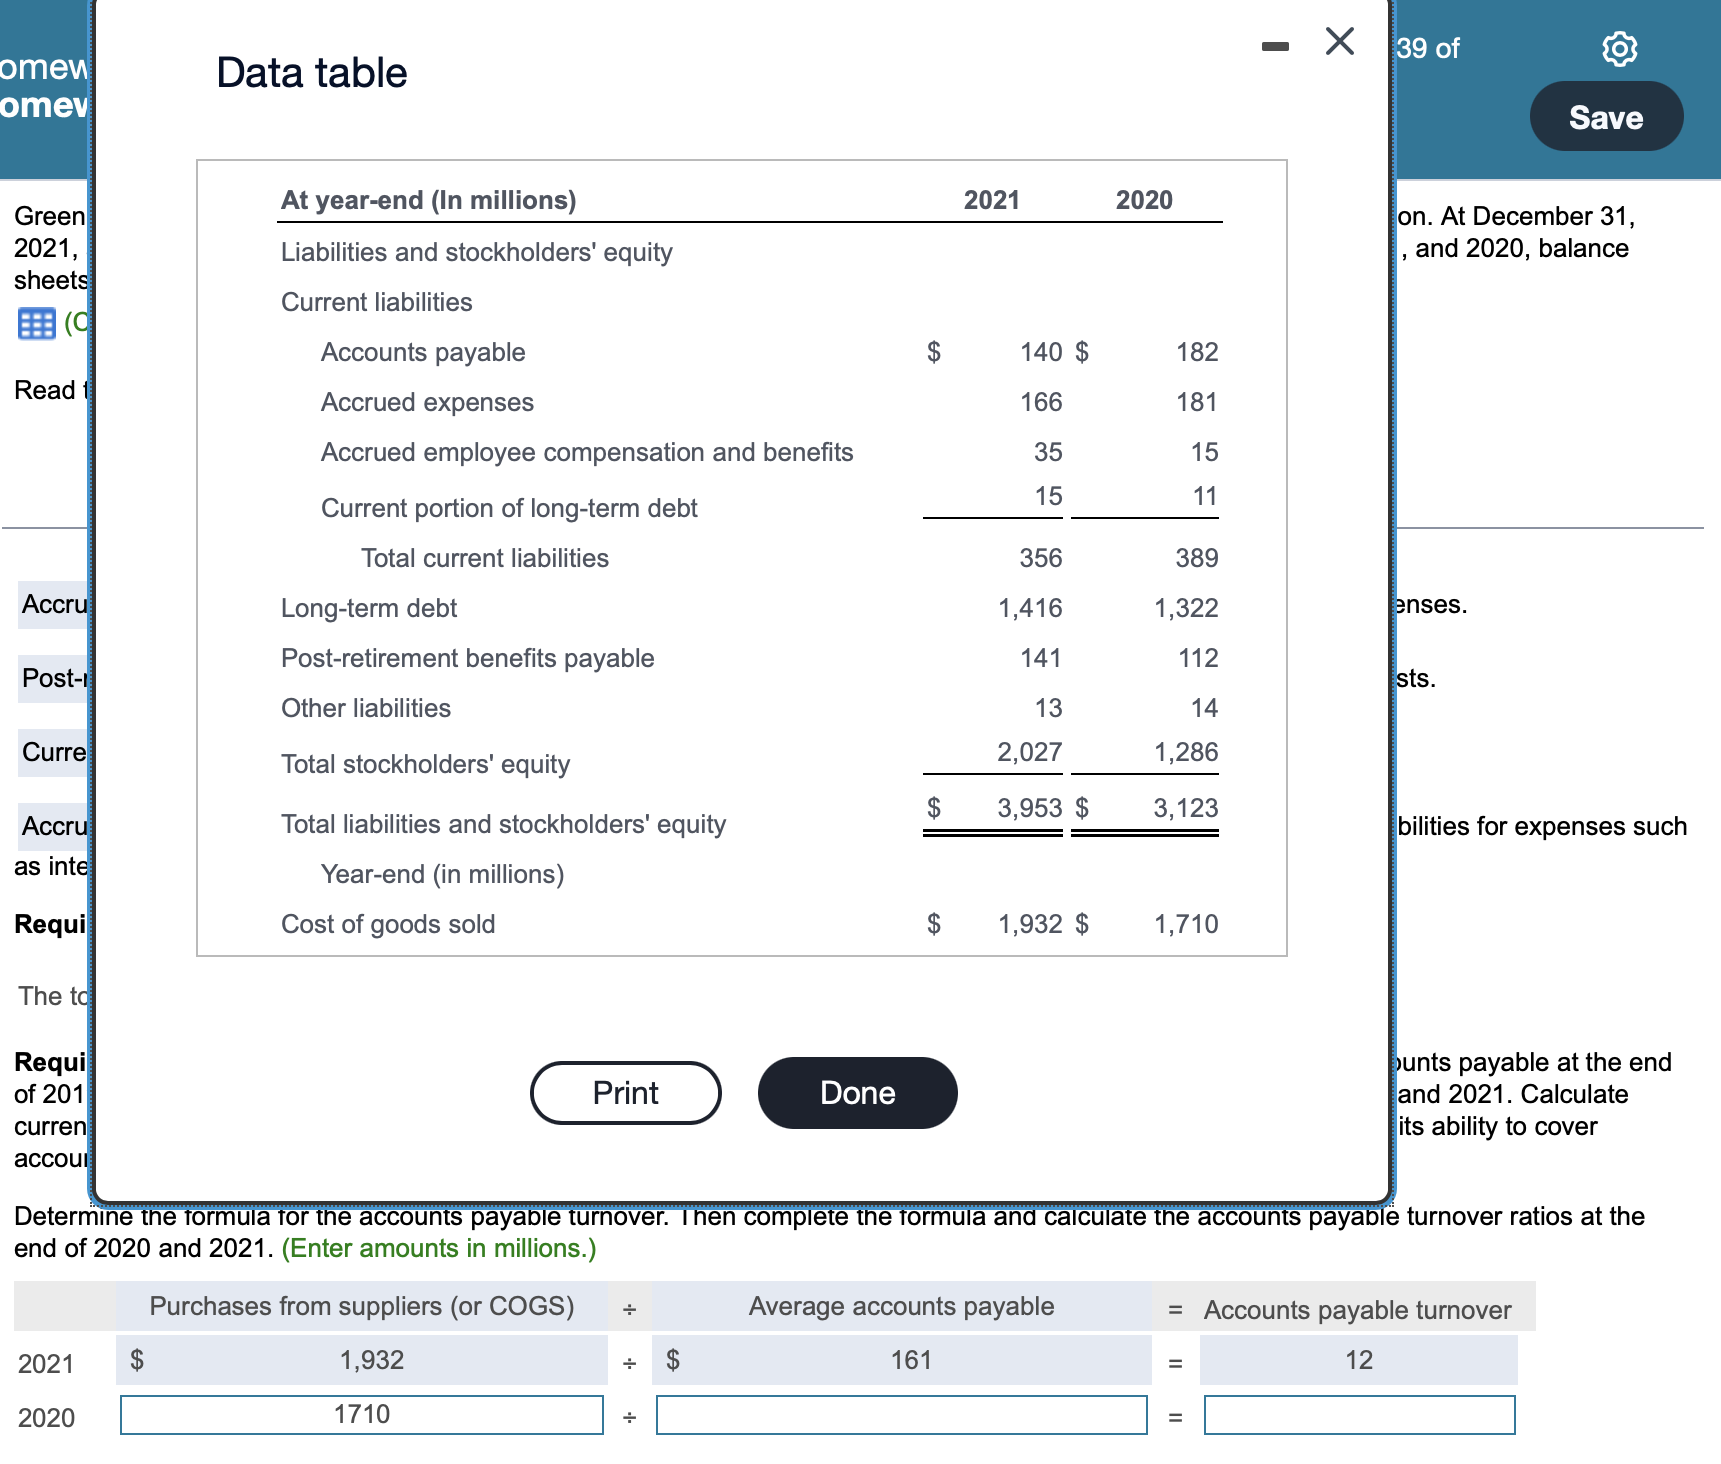Open the Read the requirements link

coord(45,390)
